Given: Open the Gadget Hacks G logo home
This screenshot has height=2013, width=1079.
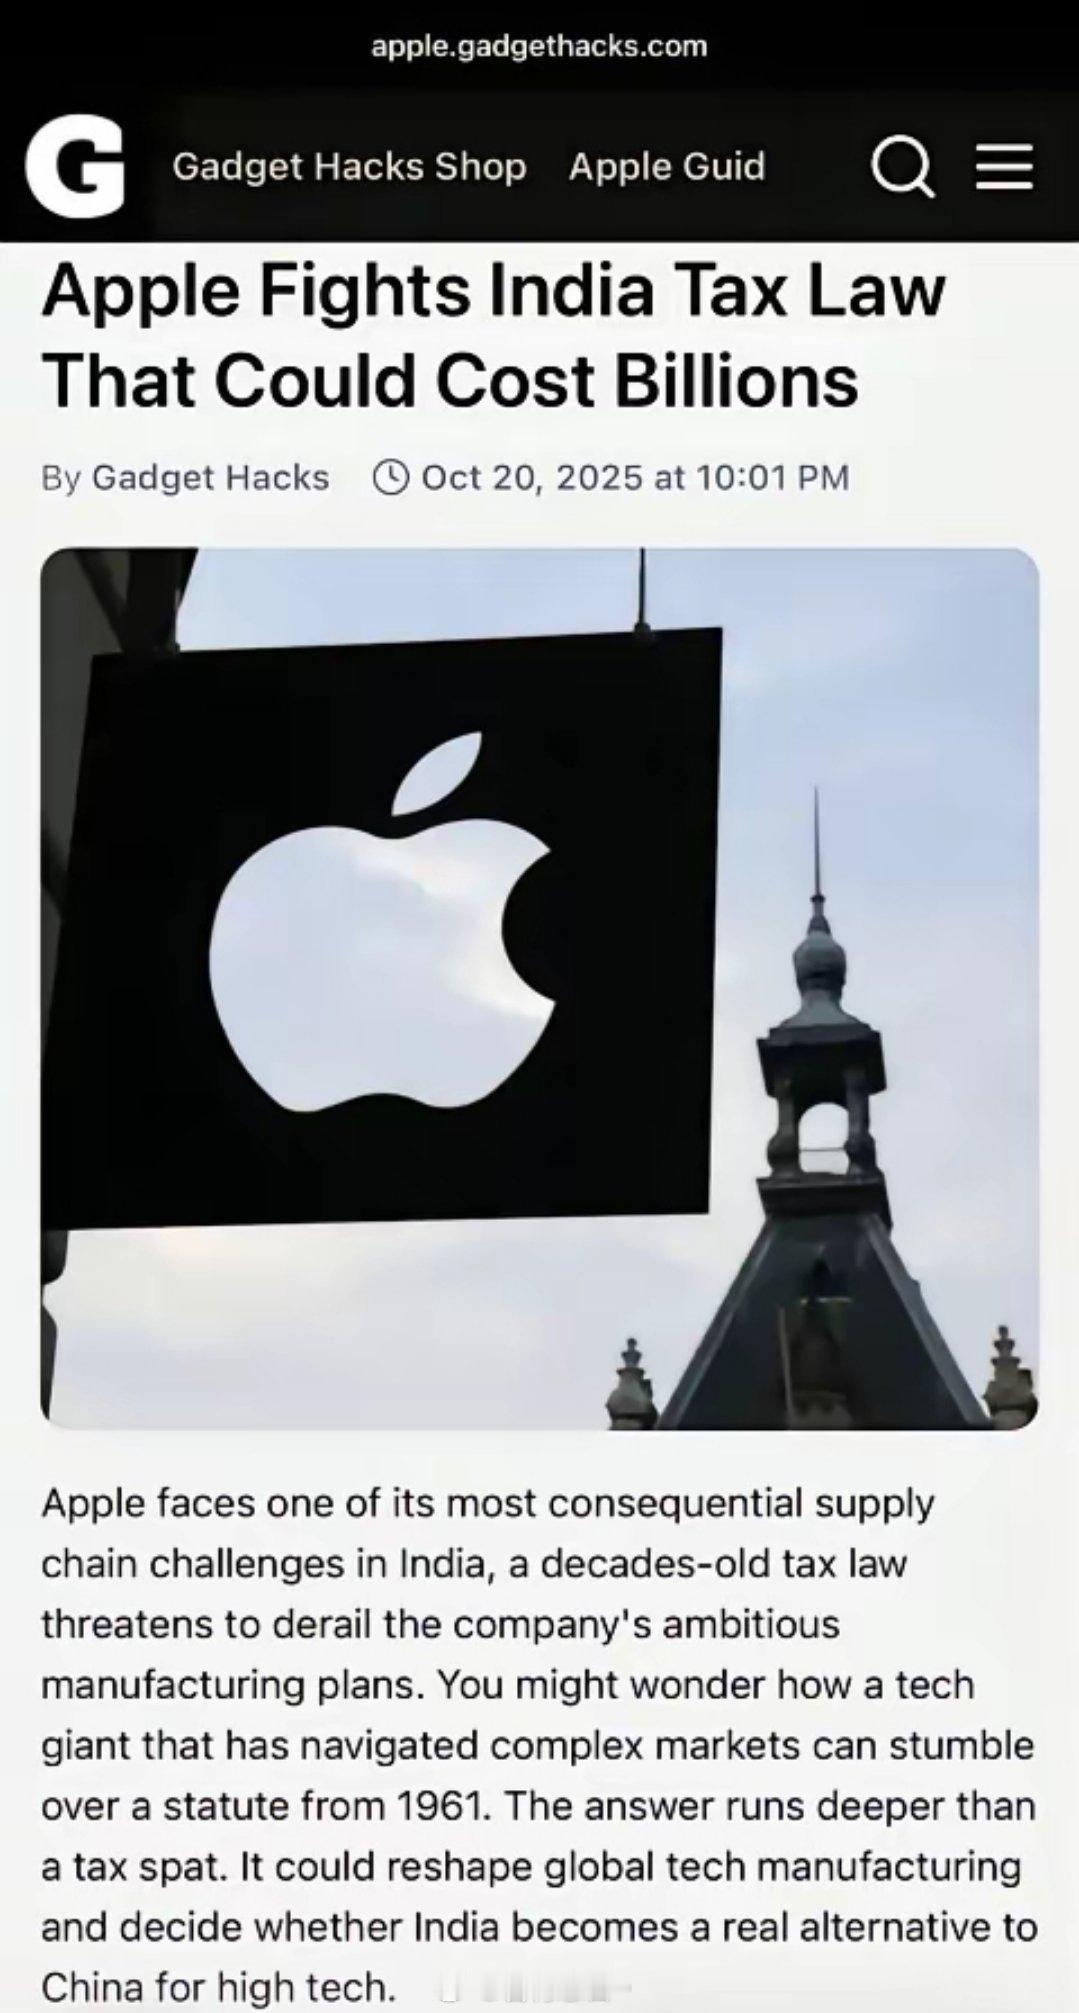Looking at the screenshot, I should (x=75, y=167).
